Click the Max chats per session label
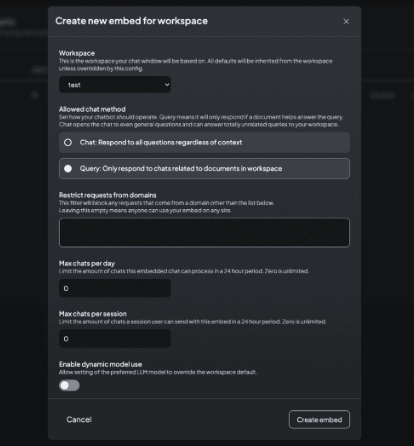414x446 pixels. click(x=93, y=314)
